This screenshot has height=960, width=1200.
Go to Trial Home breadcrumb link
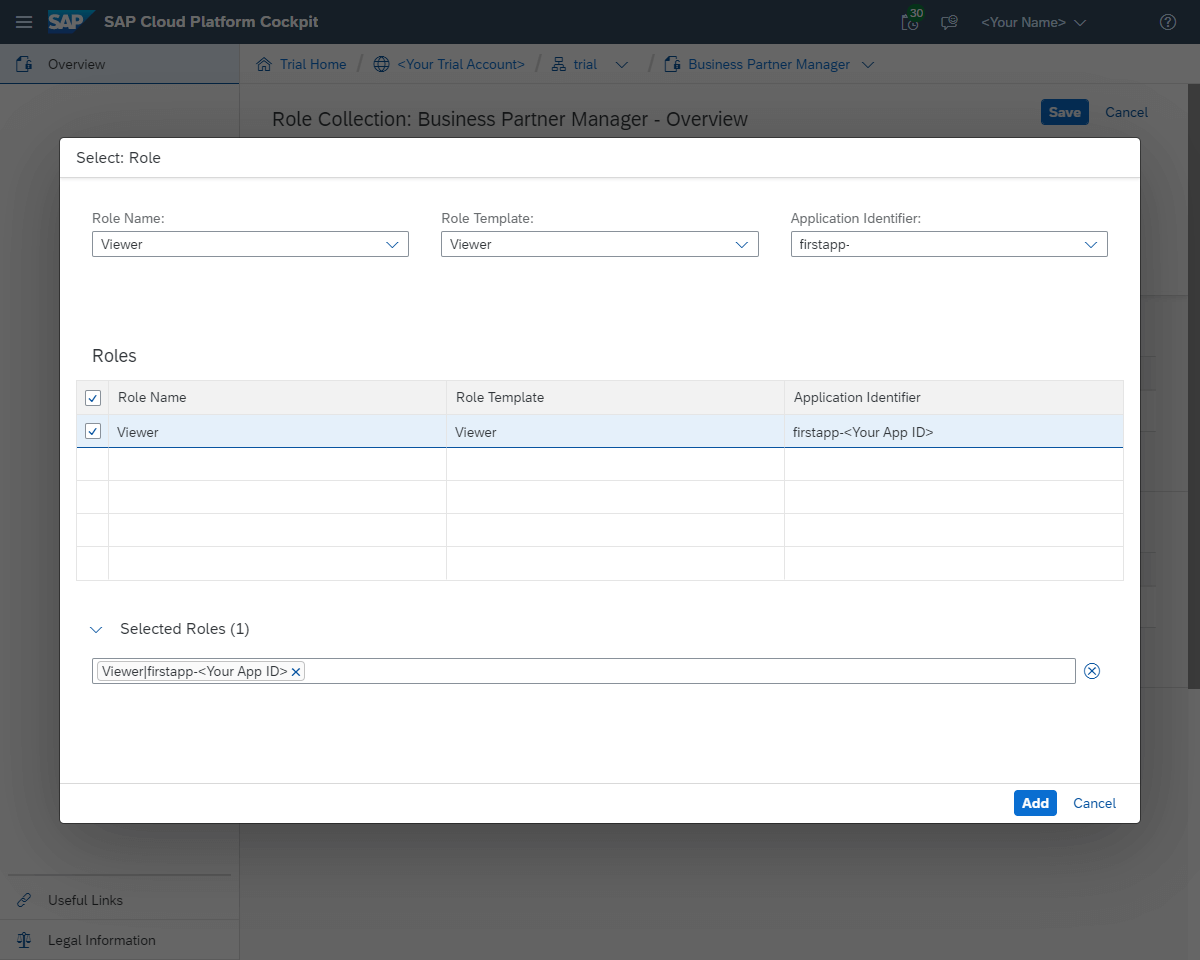(313, 64)
